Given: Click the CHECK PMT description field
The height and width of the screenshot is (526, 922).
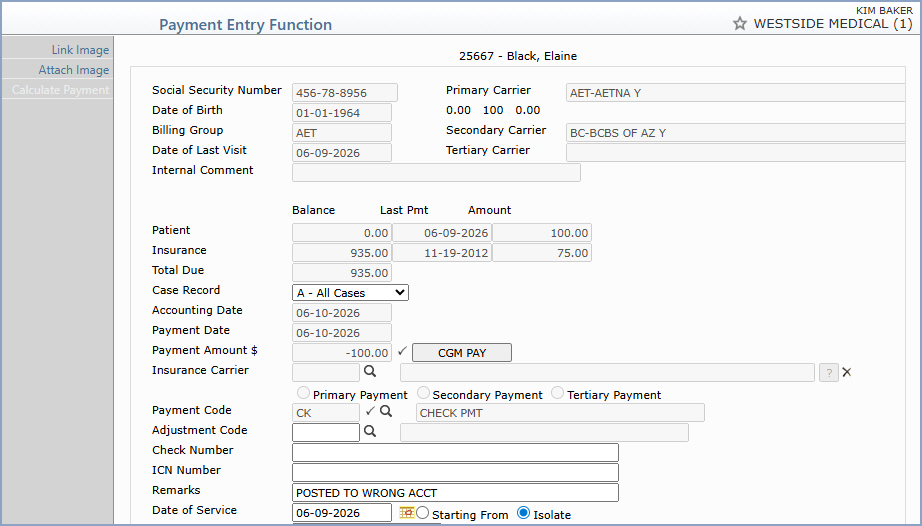Looking at the screenshot, I should pos(560,413).
